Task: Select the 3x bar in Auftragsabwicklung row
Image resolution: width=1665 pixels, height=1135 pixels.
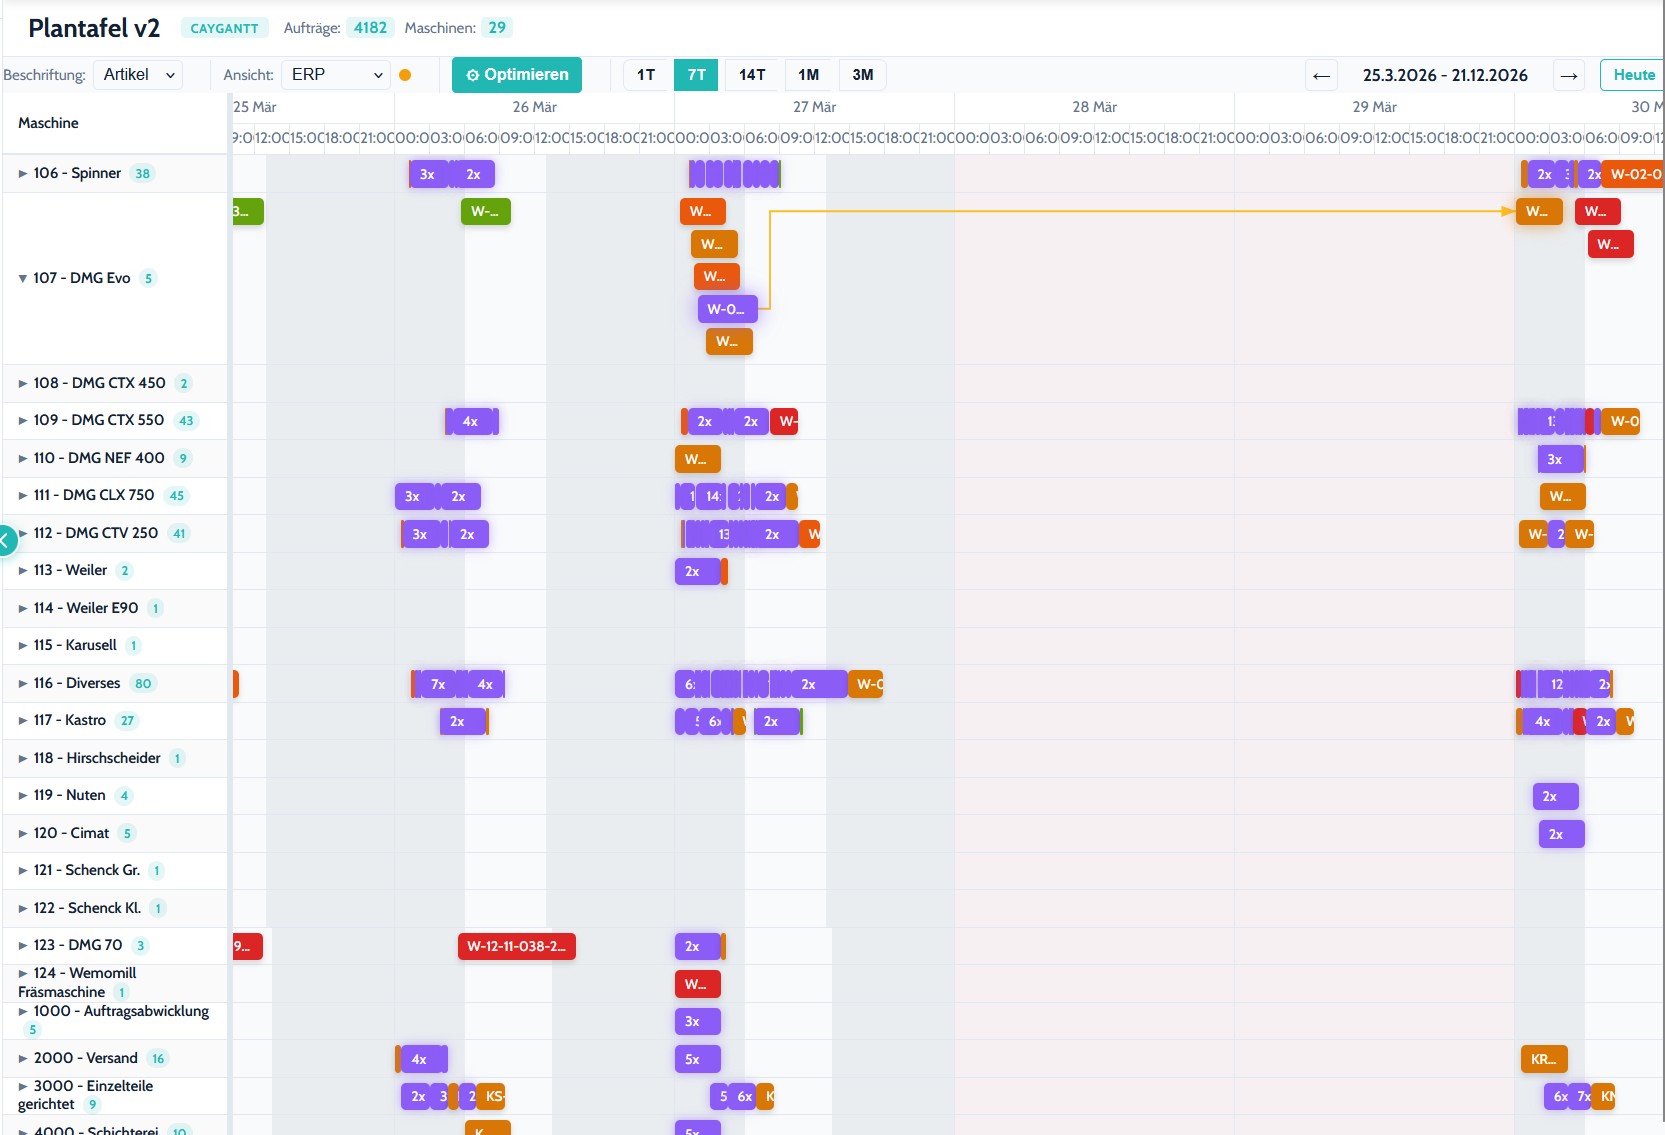Action: (697, 1021)
